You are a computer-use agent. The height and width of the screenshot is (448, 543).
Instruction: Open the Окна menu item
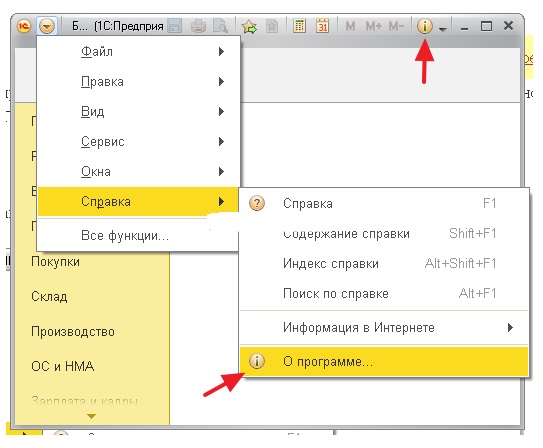pyautogui.click(x=138, y=172)
